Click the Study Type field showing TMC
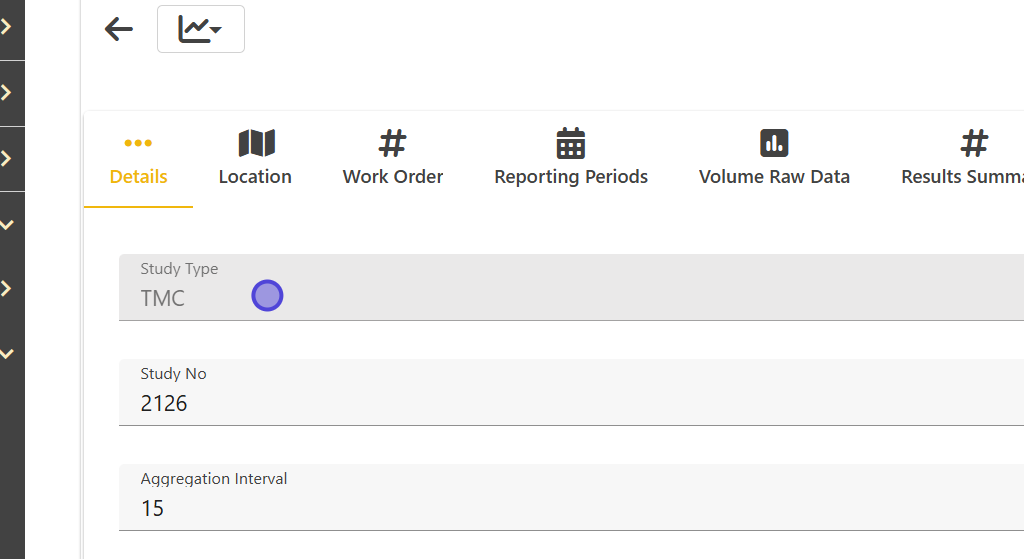The width and height of the screenshot is (1024, 559). coord(570,298)
